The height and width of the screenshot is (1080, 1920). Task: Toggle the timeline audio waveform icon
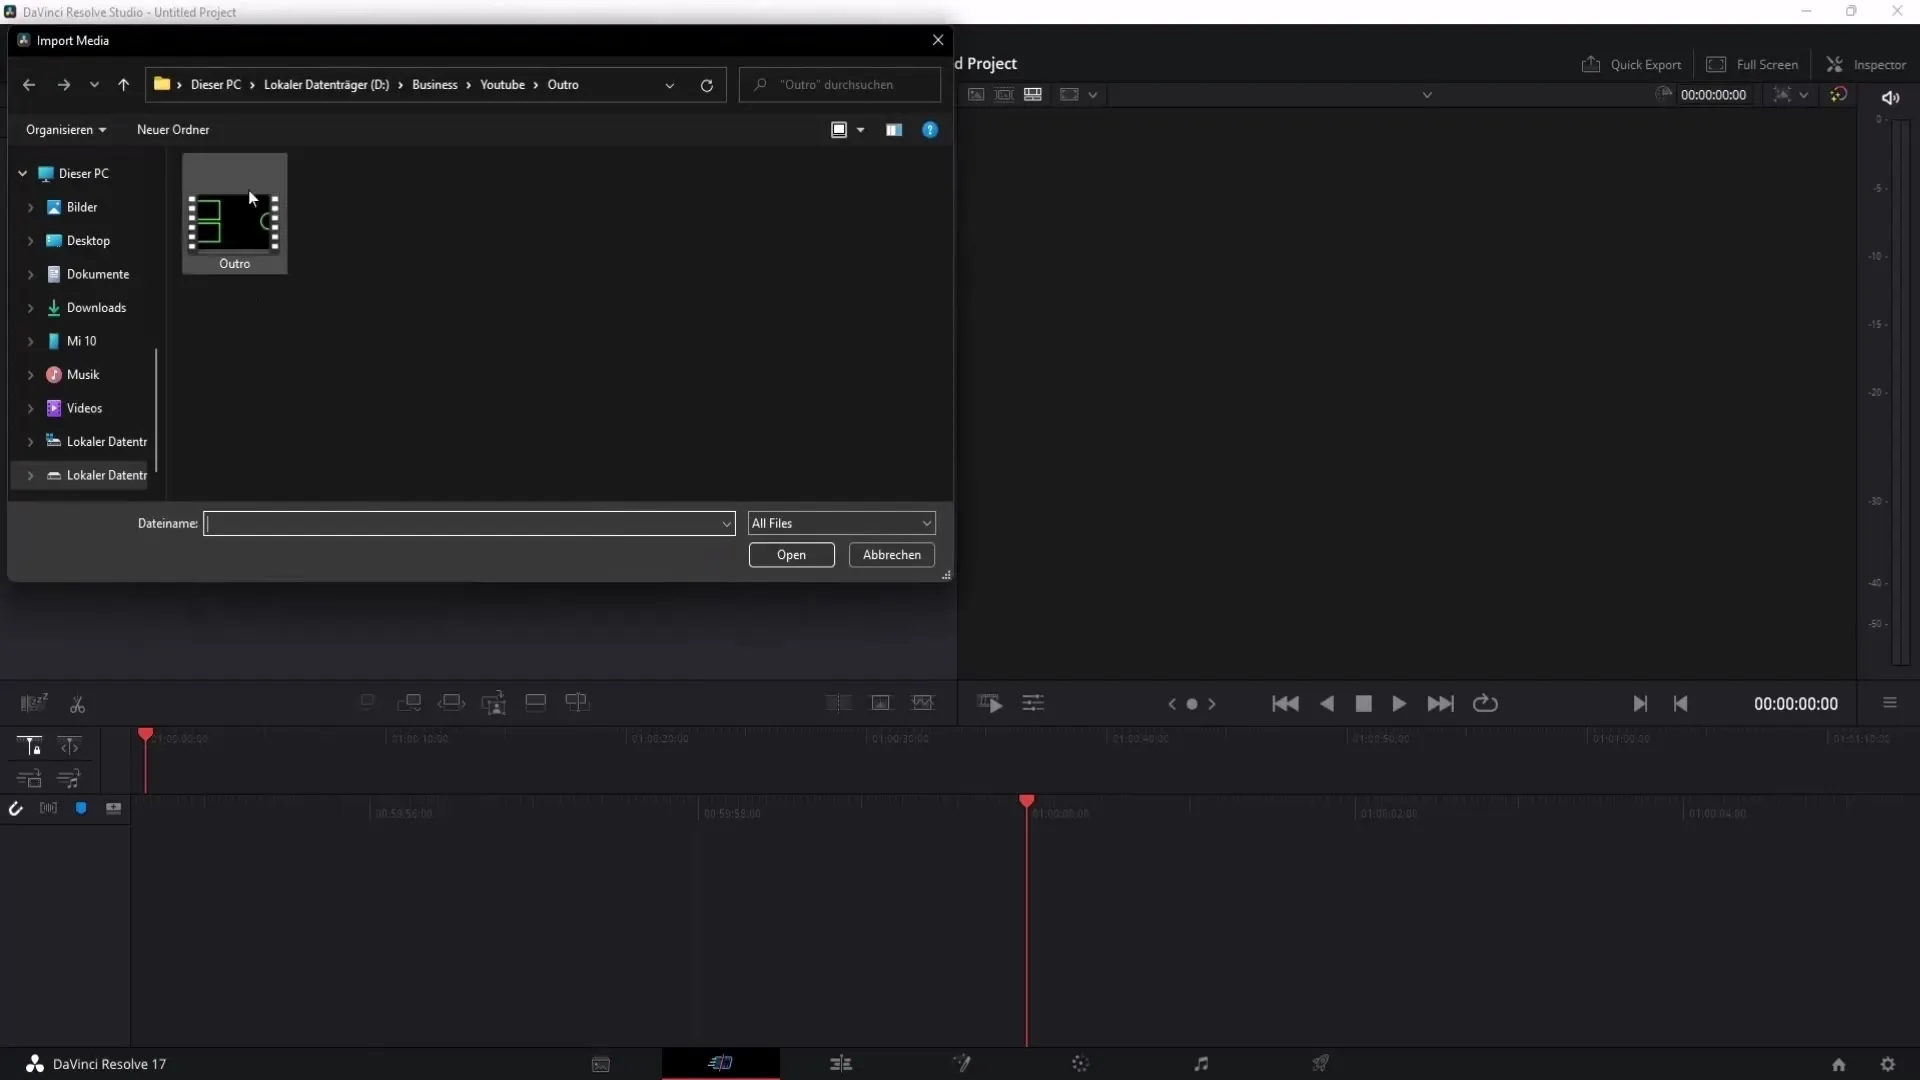point(47,808)
